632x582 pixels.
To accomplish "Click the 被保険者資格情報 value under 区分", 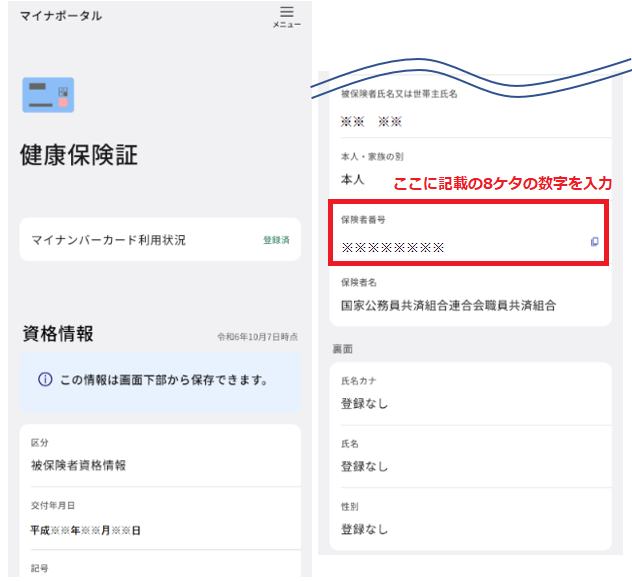I will tap(78, 465).
